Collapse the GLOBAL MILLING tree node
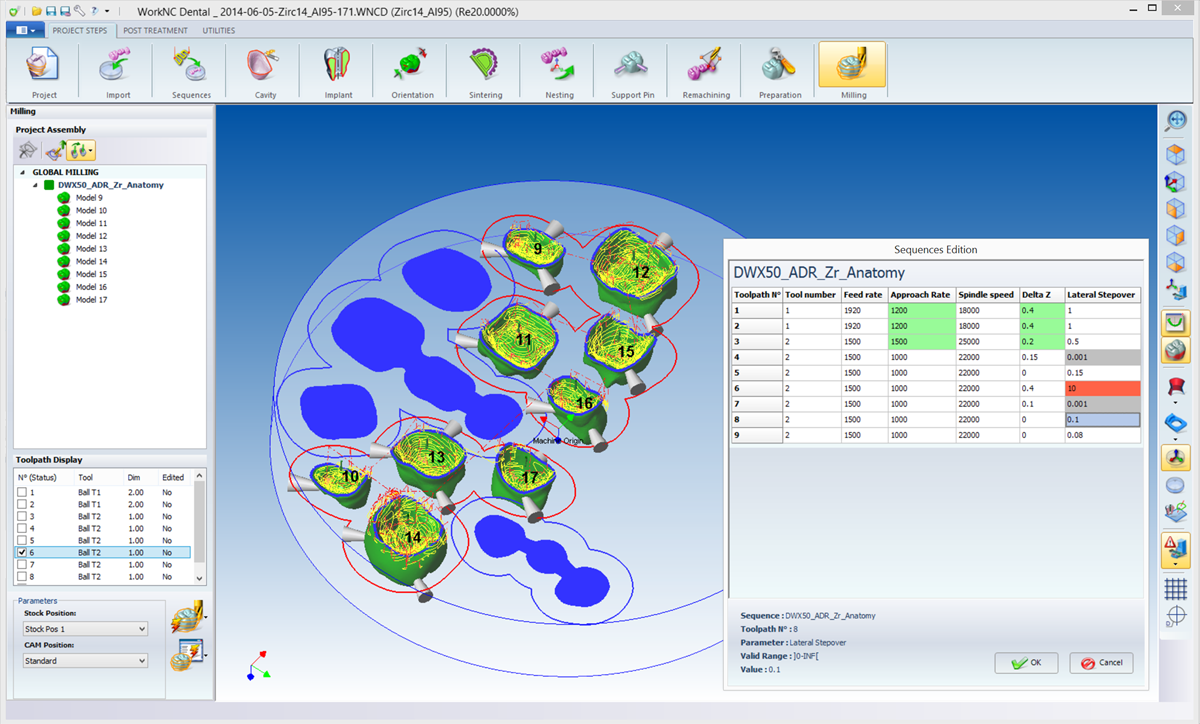 pos(23,172)
